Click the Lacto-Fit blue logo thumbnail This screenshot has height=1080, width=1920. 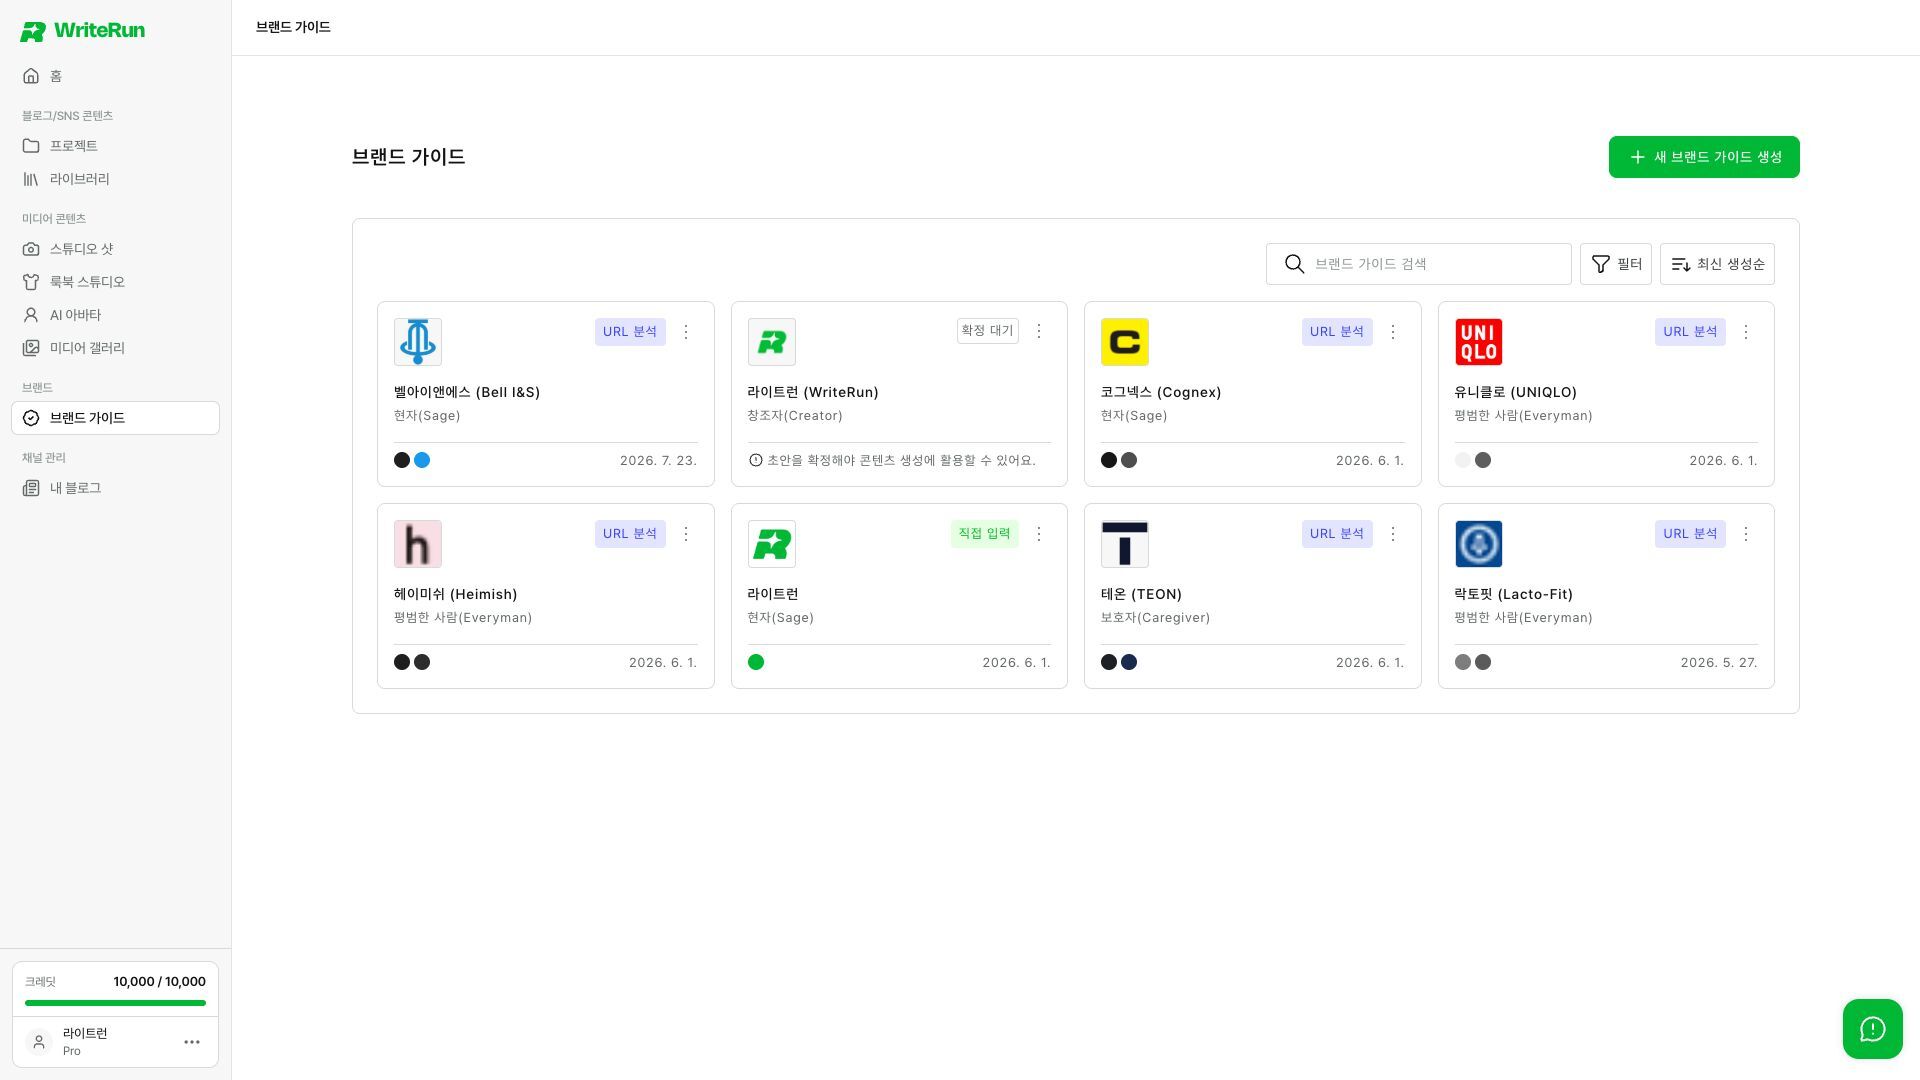coord(1479,544)
